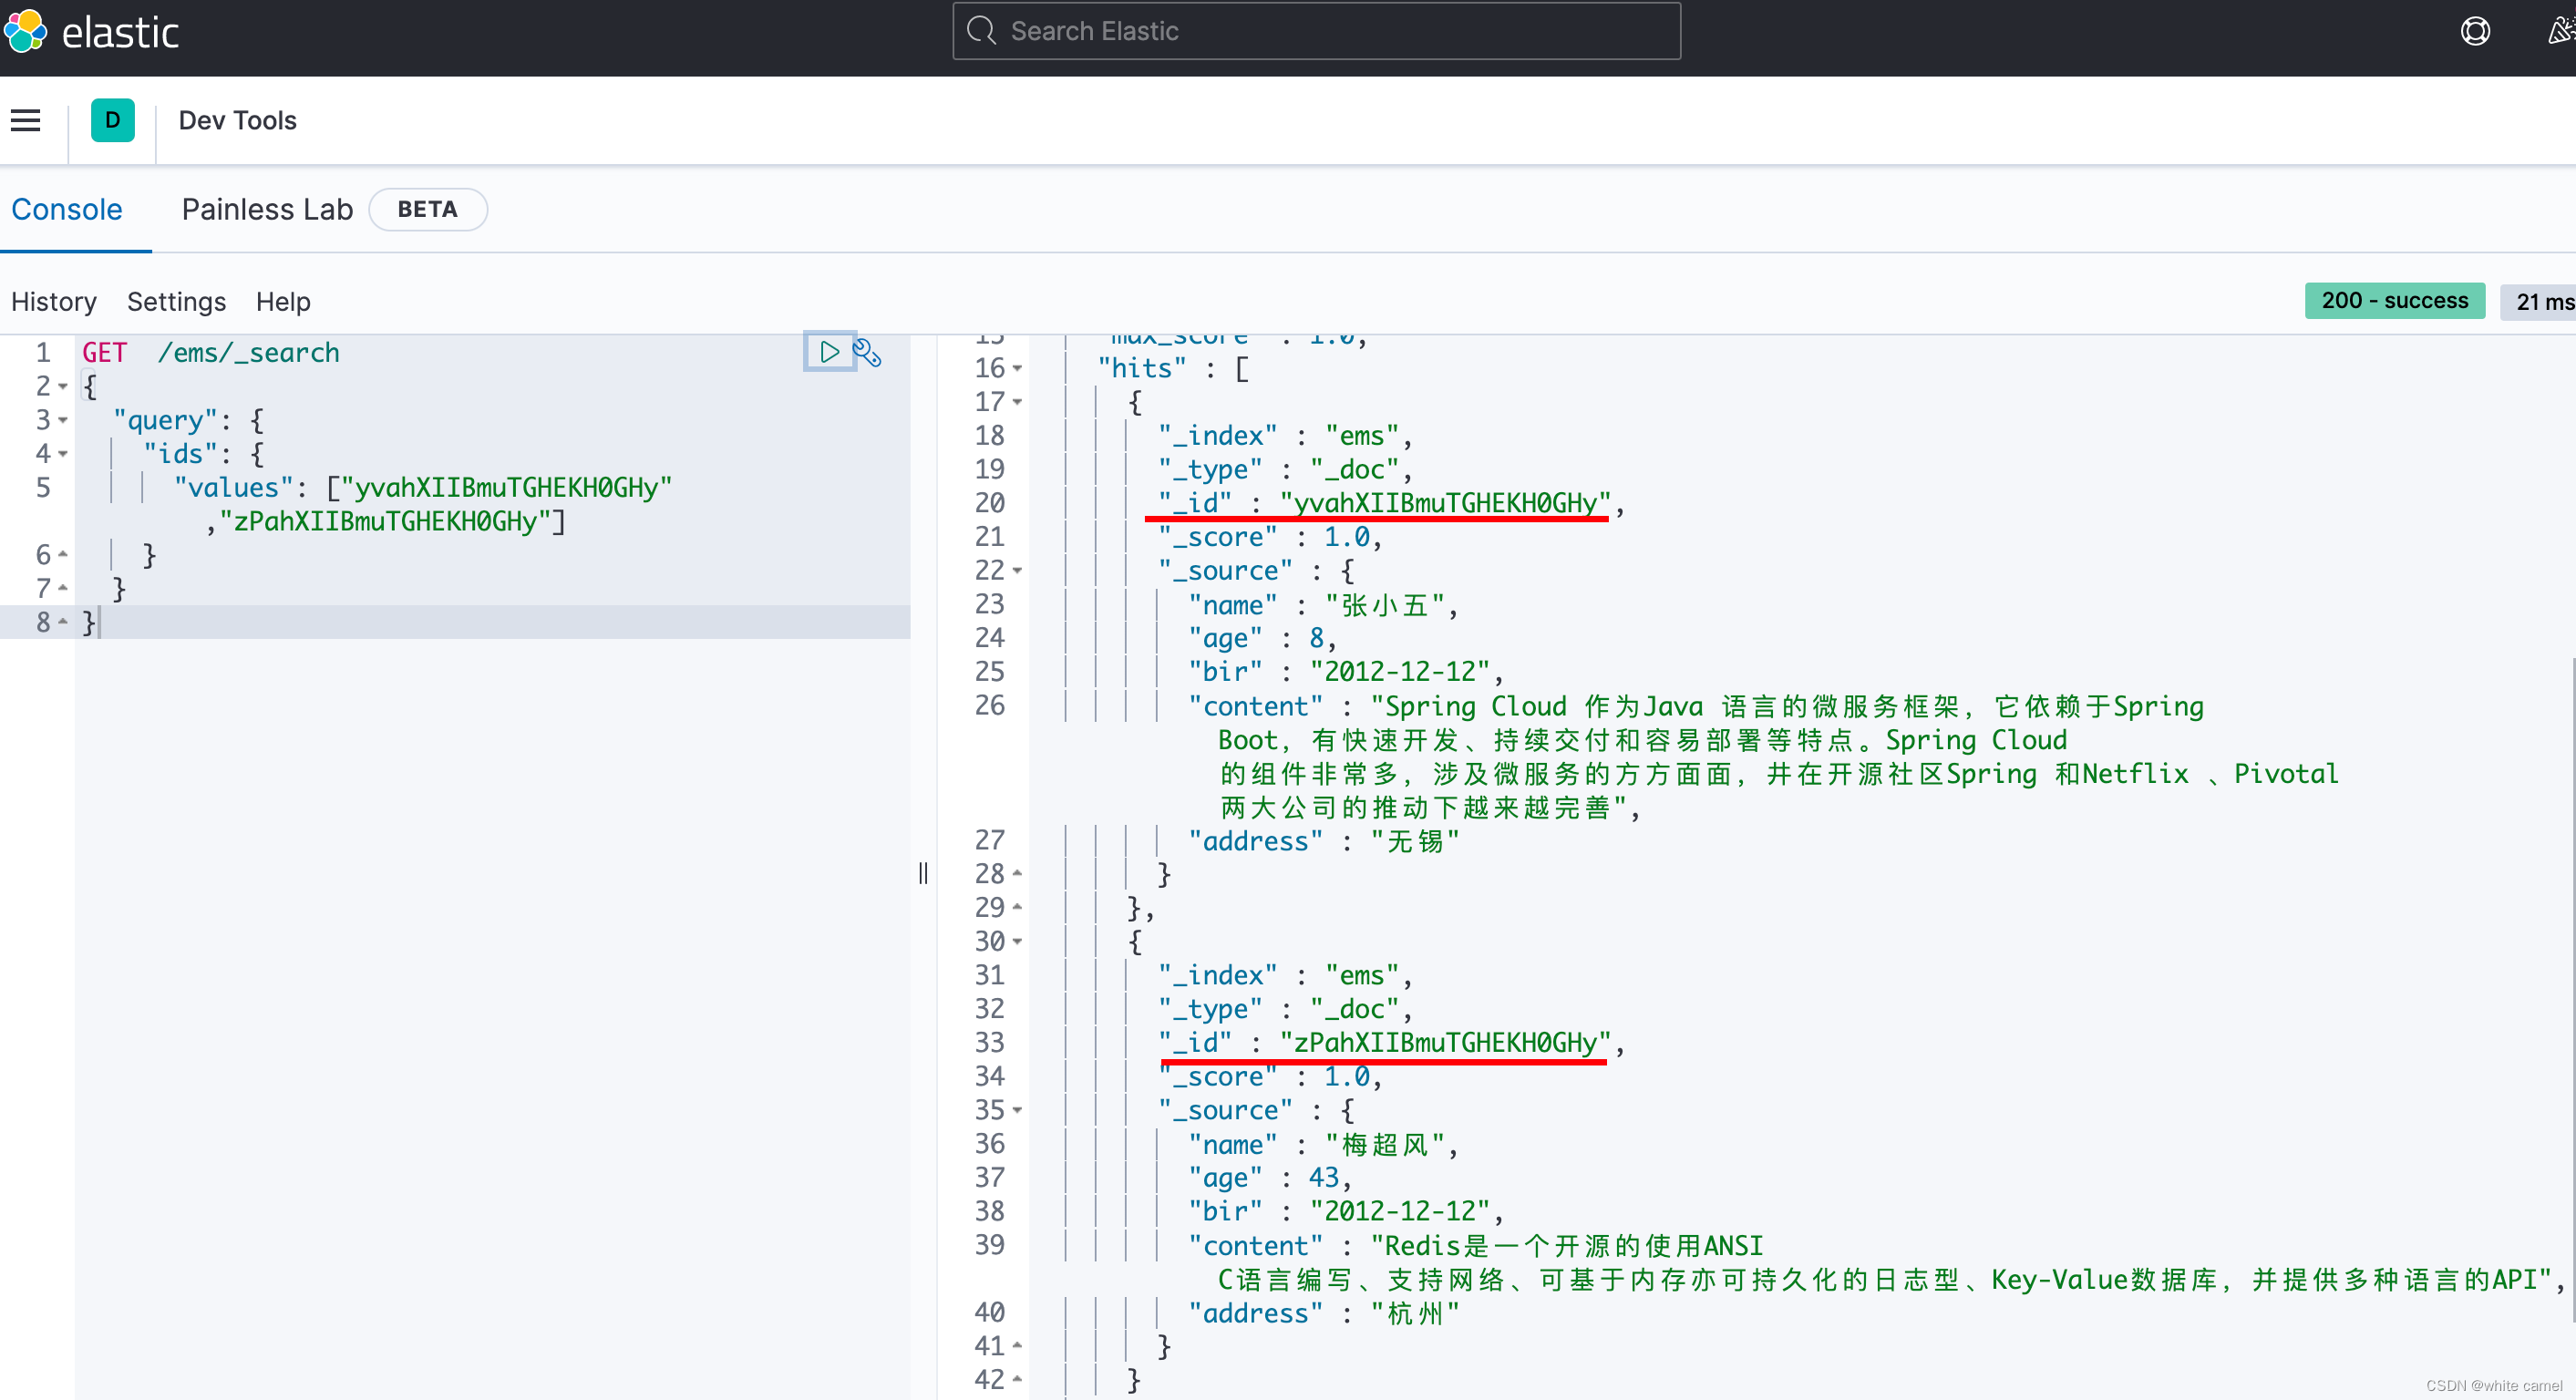Click the Hamburger menu icon top left

pyautogui.click(x=26, y=119)
